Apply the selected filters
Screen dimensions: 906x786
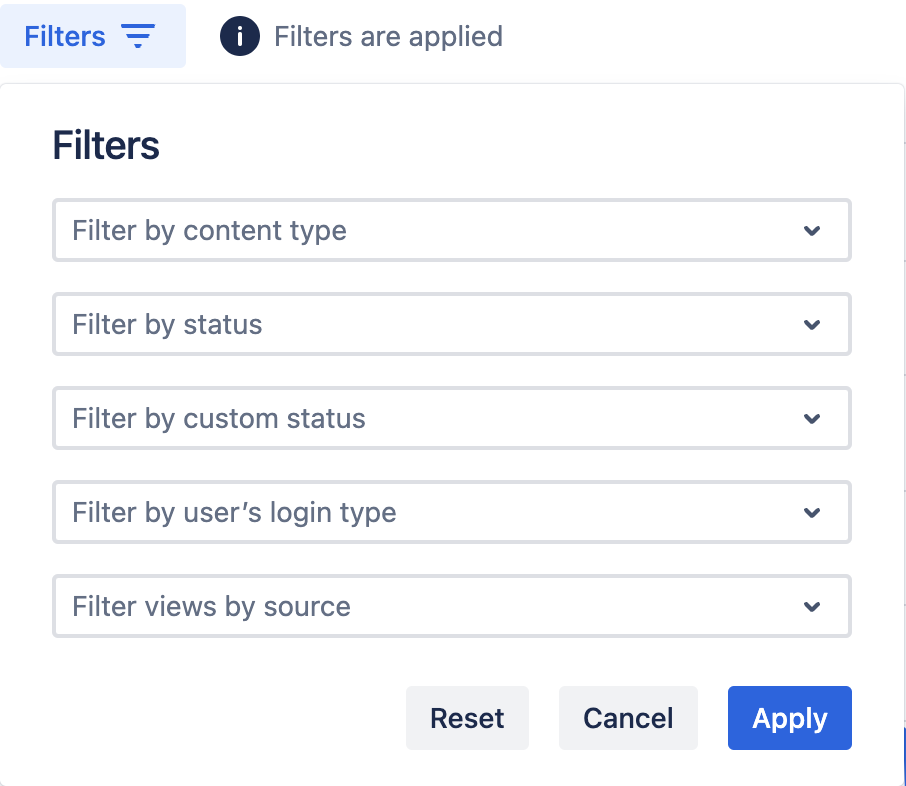789,718
